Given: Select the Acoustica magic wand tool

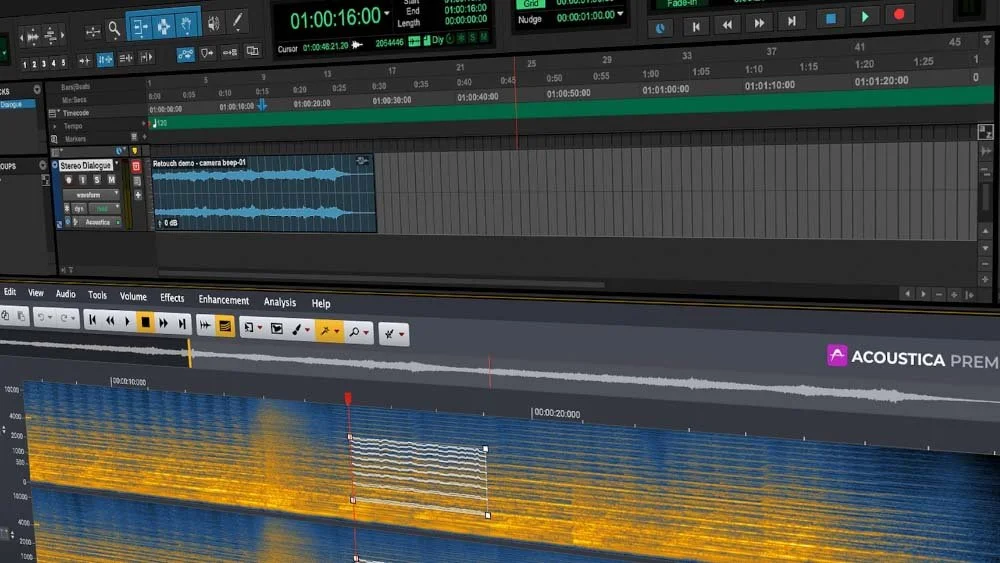Looking at the screenshot, I should click(x=326, y=330).
